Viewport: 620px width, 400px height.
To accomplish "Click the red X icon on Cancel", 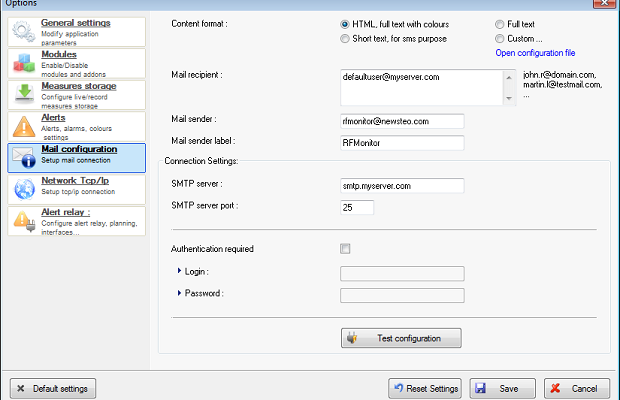I will [555, 388].
